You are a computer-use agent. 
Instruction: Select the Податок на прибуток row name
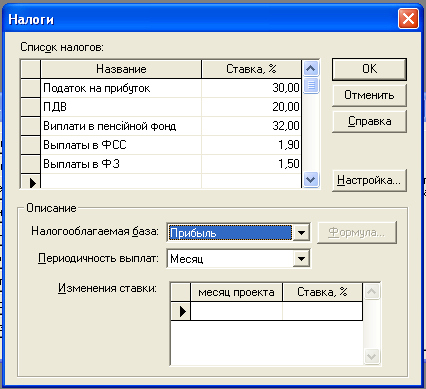click(x=121, y=88)
